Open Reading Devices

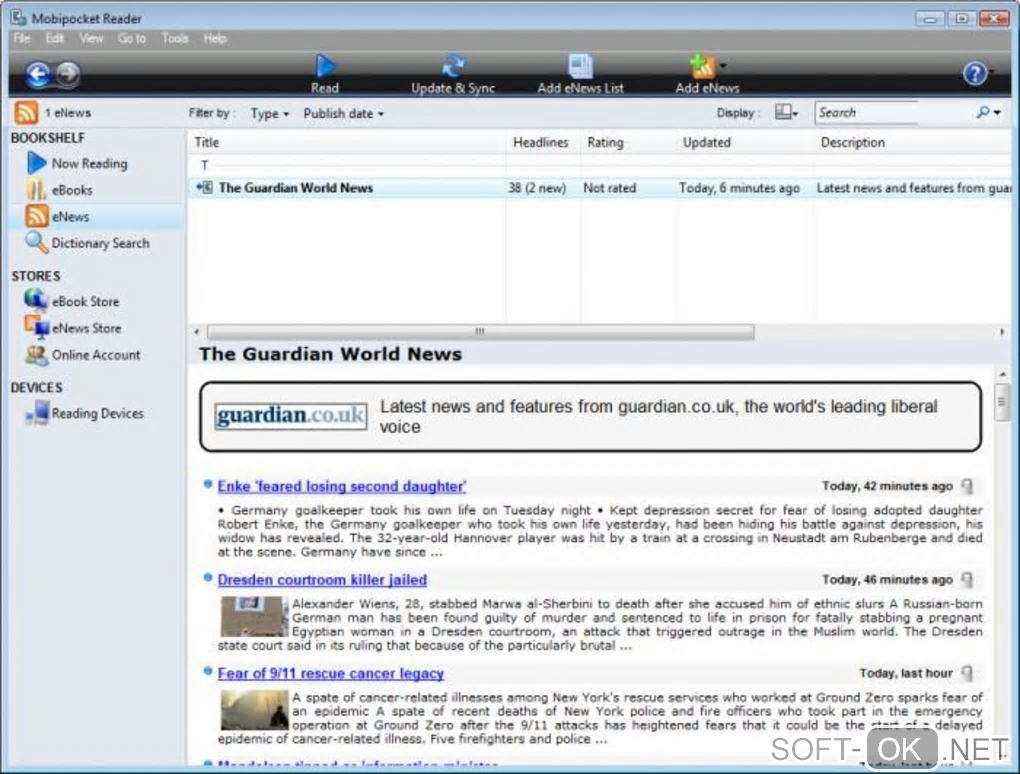point(85,414)
